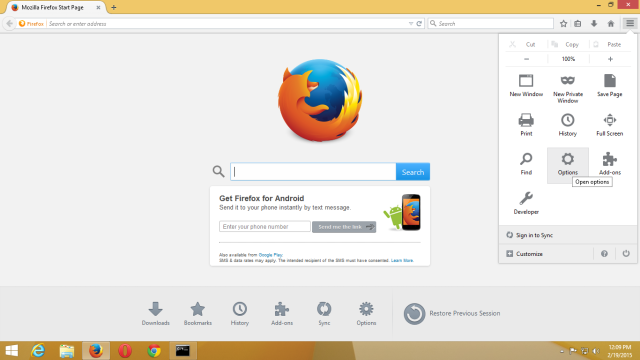
Task: Exit Firefox with power icon
Action: pos(626,253)
